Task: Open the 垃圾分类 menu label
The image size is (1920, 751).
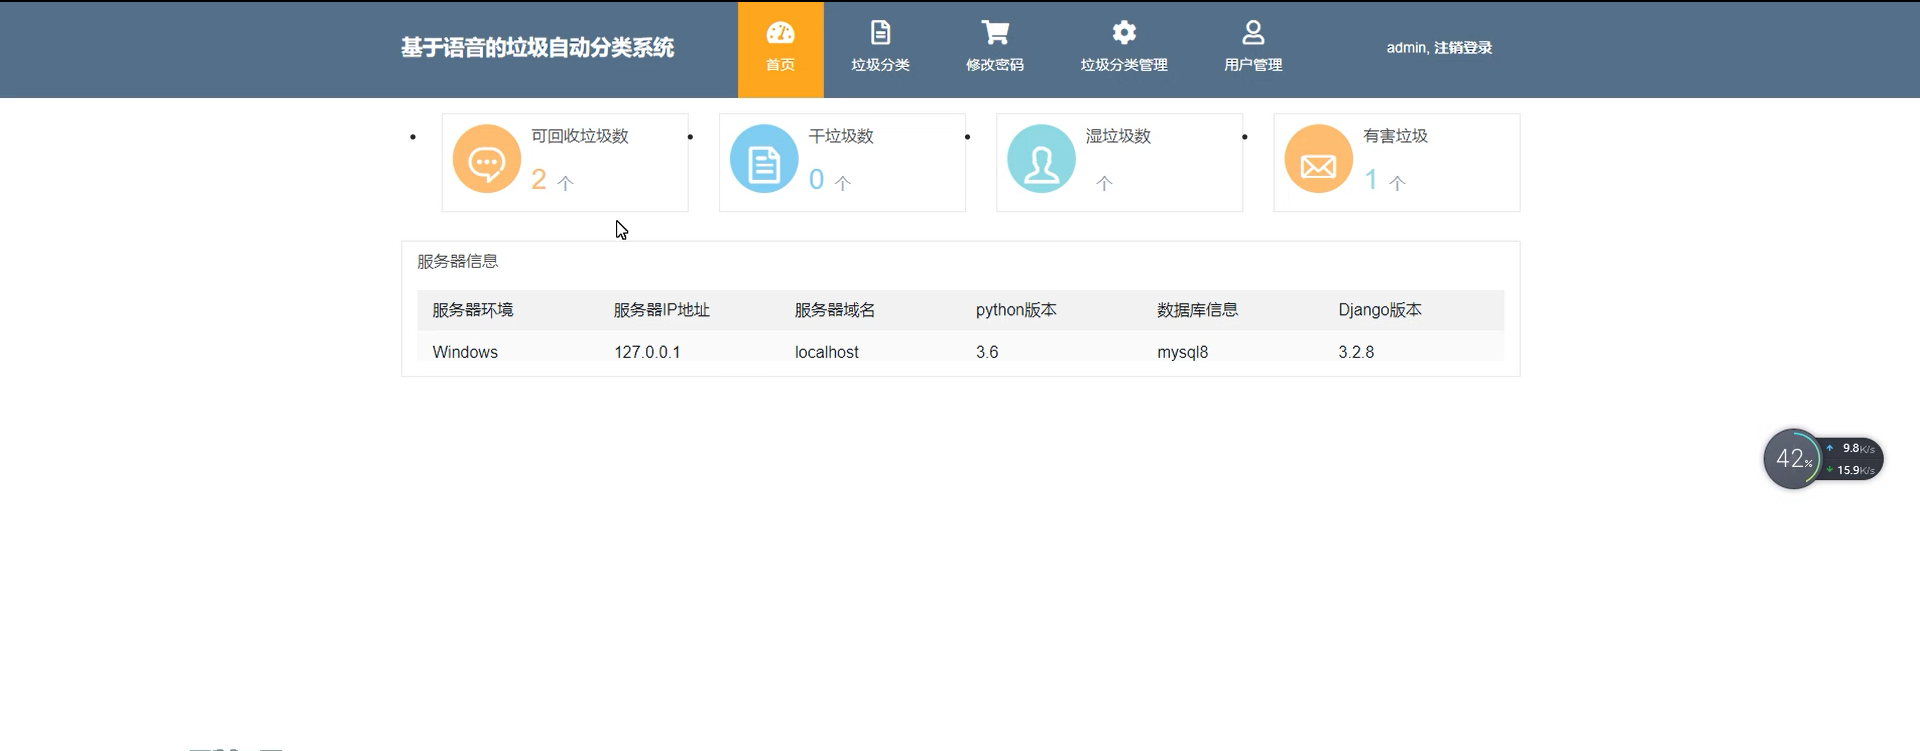Action: click(880, 65)
